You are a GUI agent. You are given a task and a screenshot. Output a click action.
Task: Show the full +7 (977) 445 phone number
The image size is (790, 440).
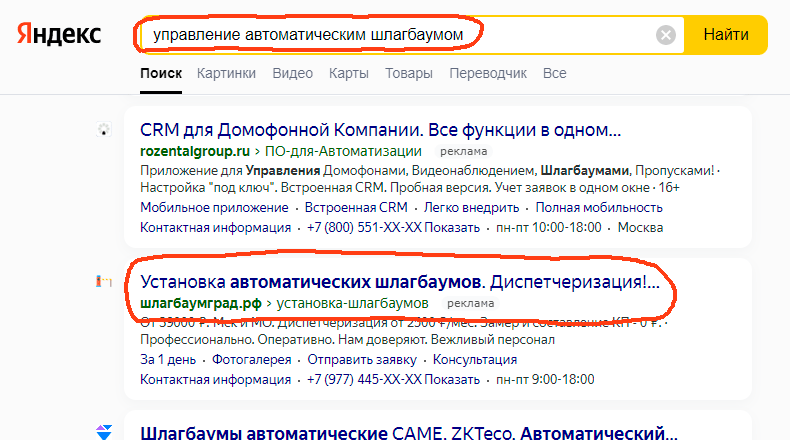pos(393,380)
